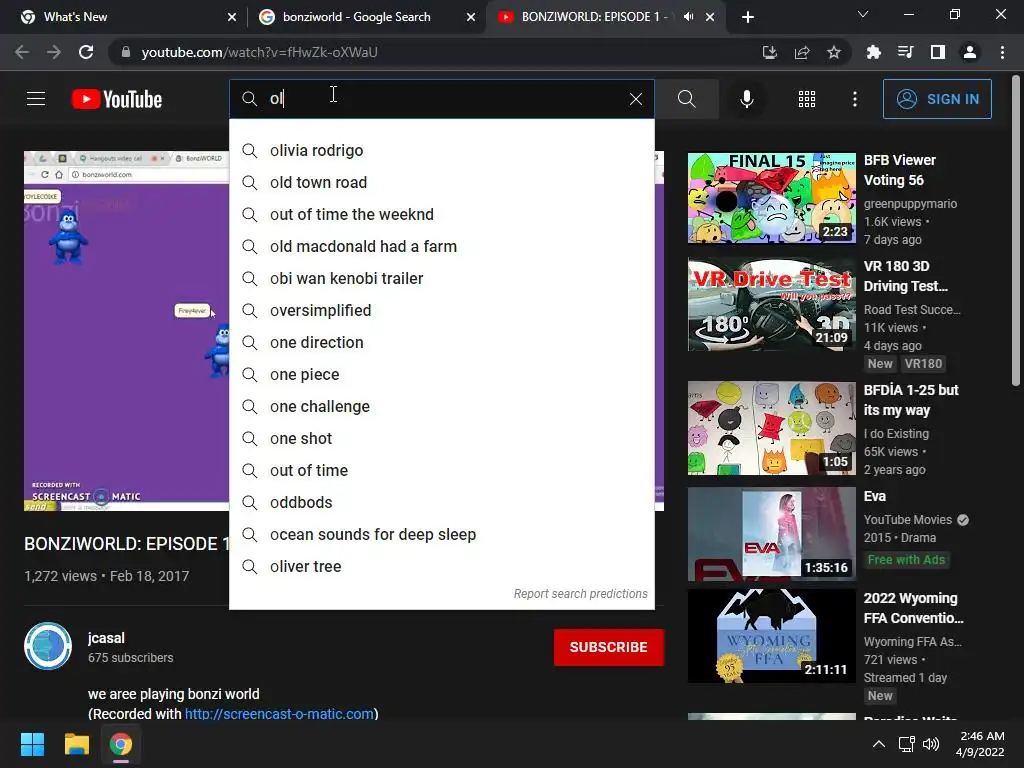Image resolution: width=1024 pixels, height=768 pixels.
Task: Open the jcasal channel name link
Action: click(x=106, y=638)
